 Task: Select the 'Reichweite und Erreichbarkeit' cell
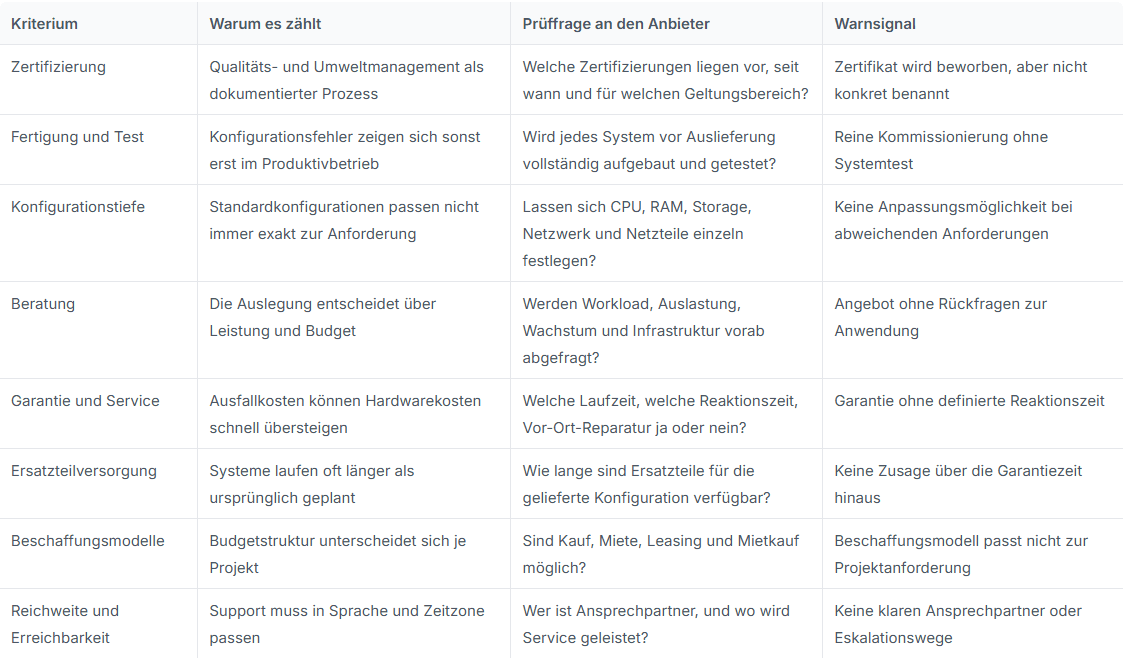64,624
